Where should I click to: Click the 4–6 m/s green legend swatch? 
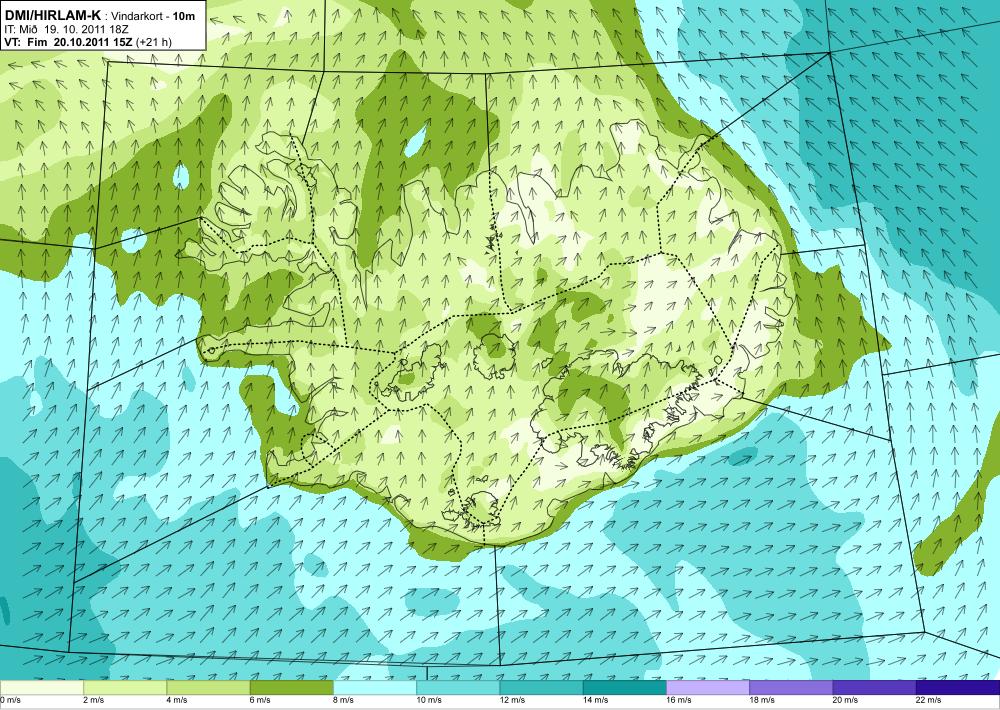(208, 688)
